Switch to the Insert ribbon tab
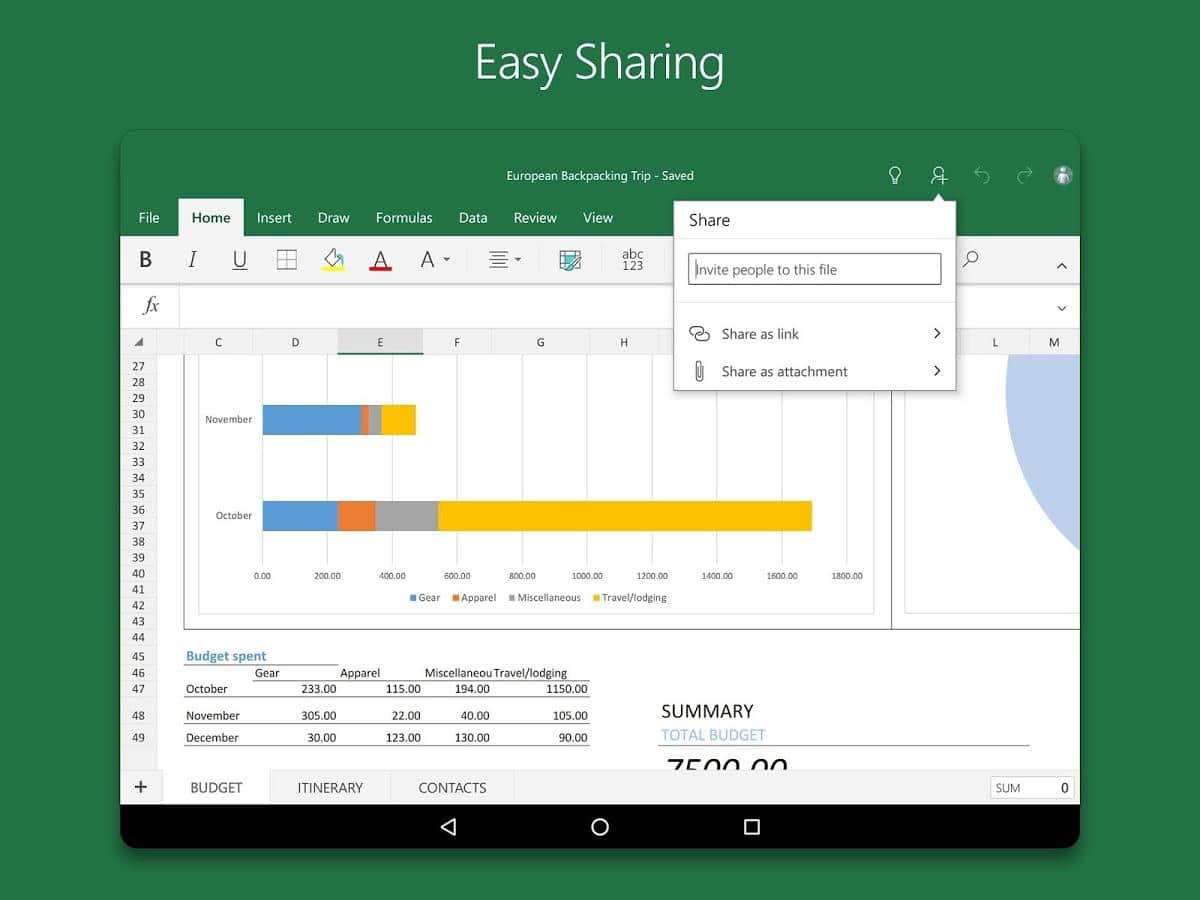This screenshot has height=900, width=1200. click(274, 218)
